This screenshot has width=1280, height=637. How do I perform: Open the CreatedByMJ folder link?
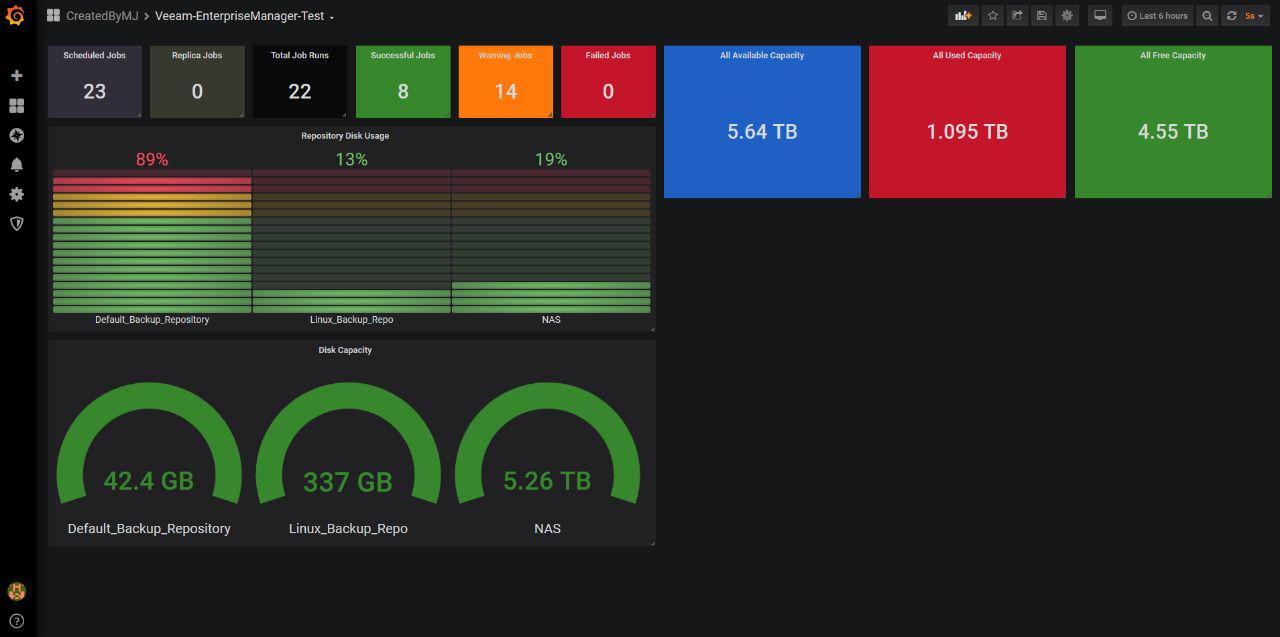(x=102, y=16)
